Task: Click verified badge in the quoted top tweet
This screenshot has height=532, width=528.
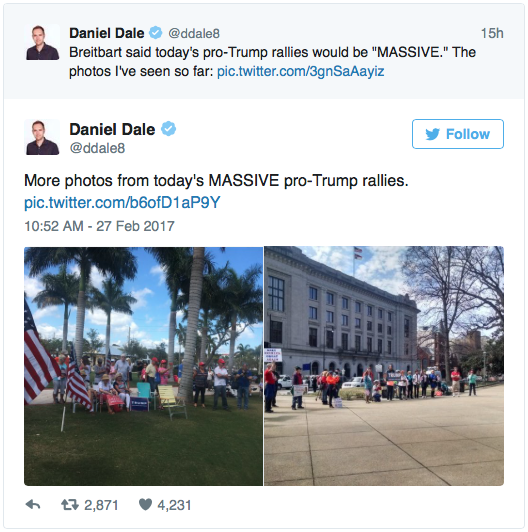Action: pos(156,33)
